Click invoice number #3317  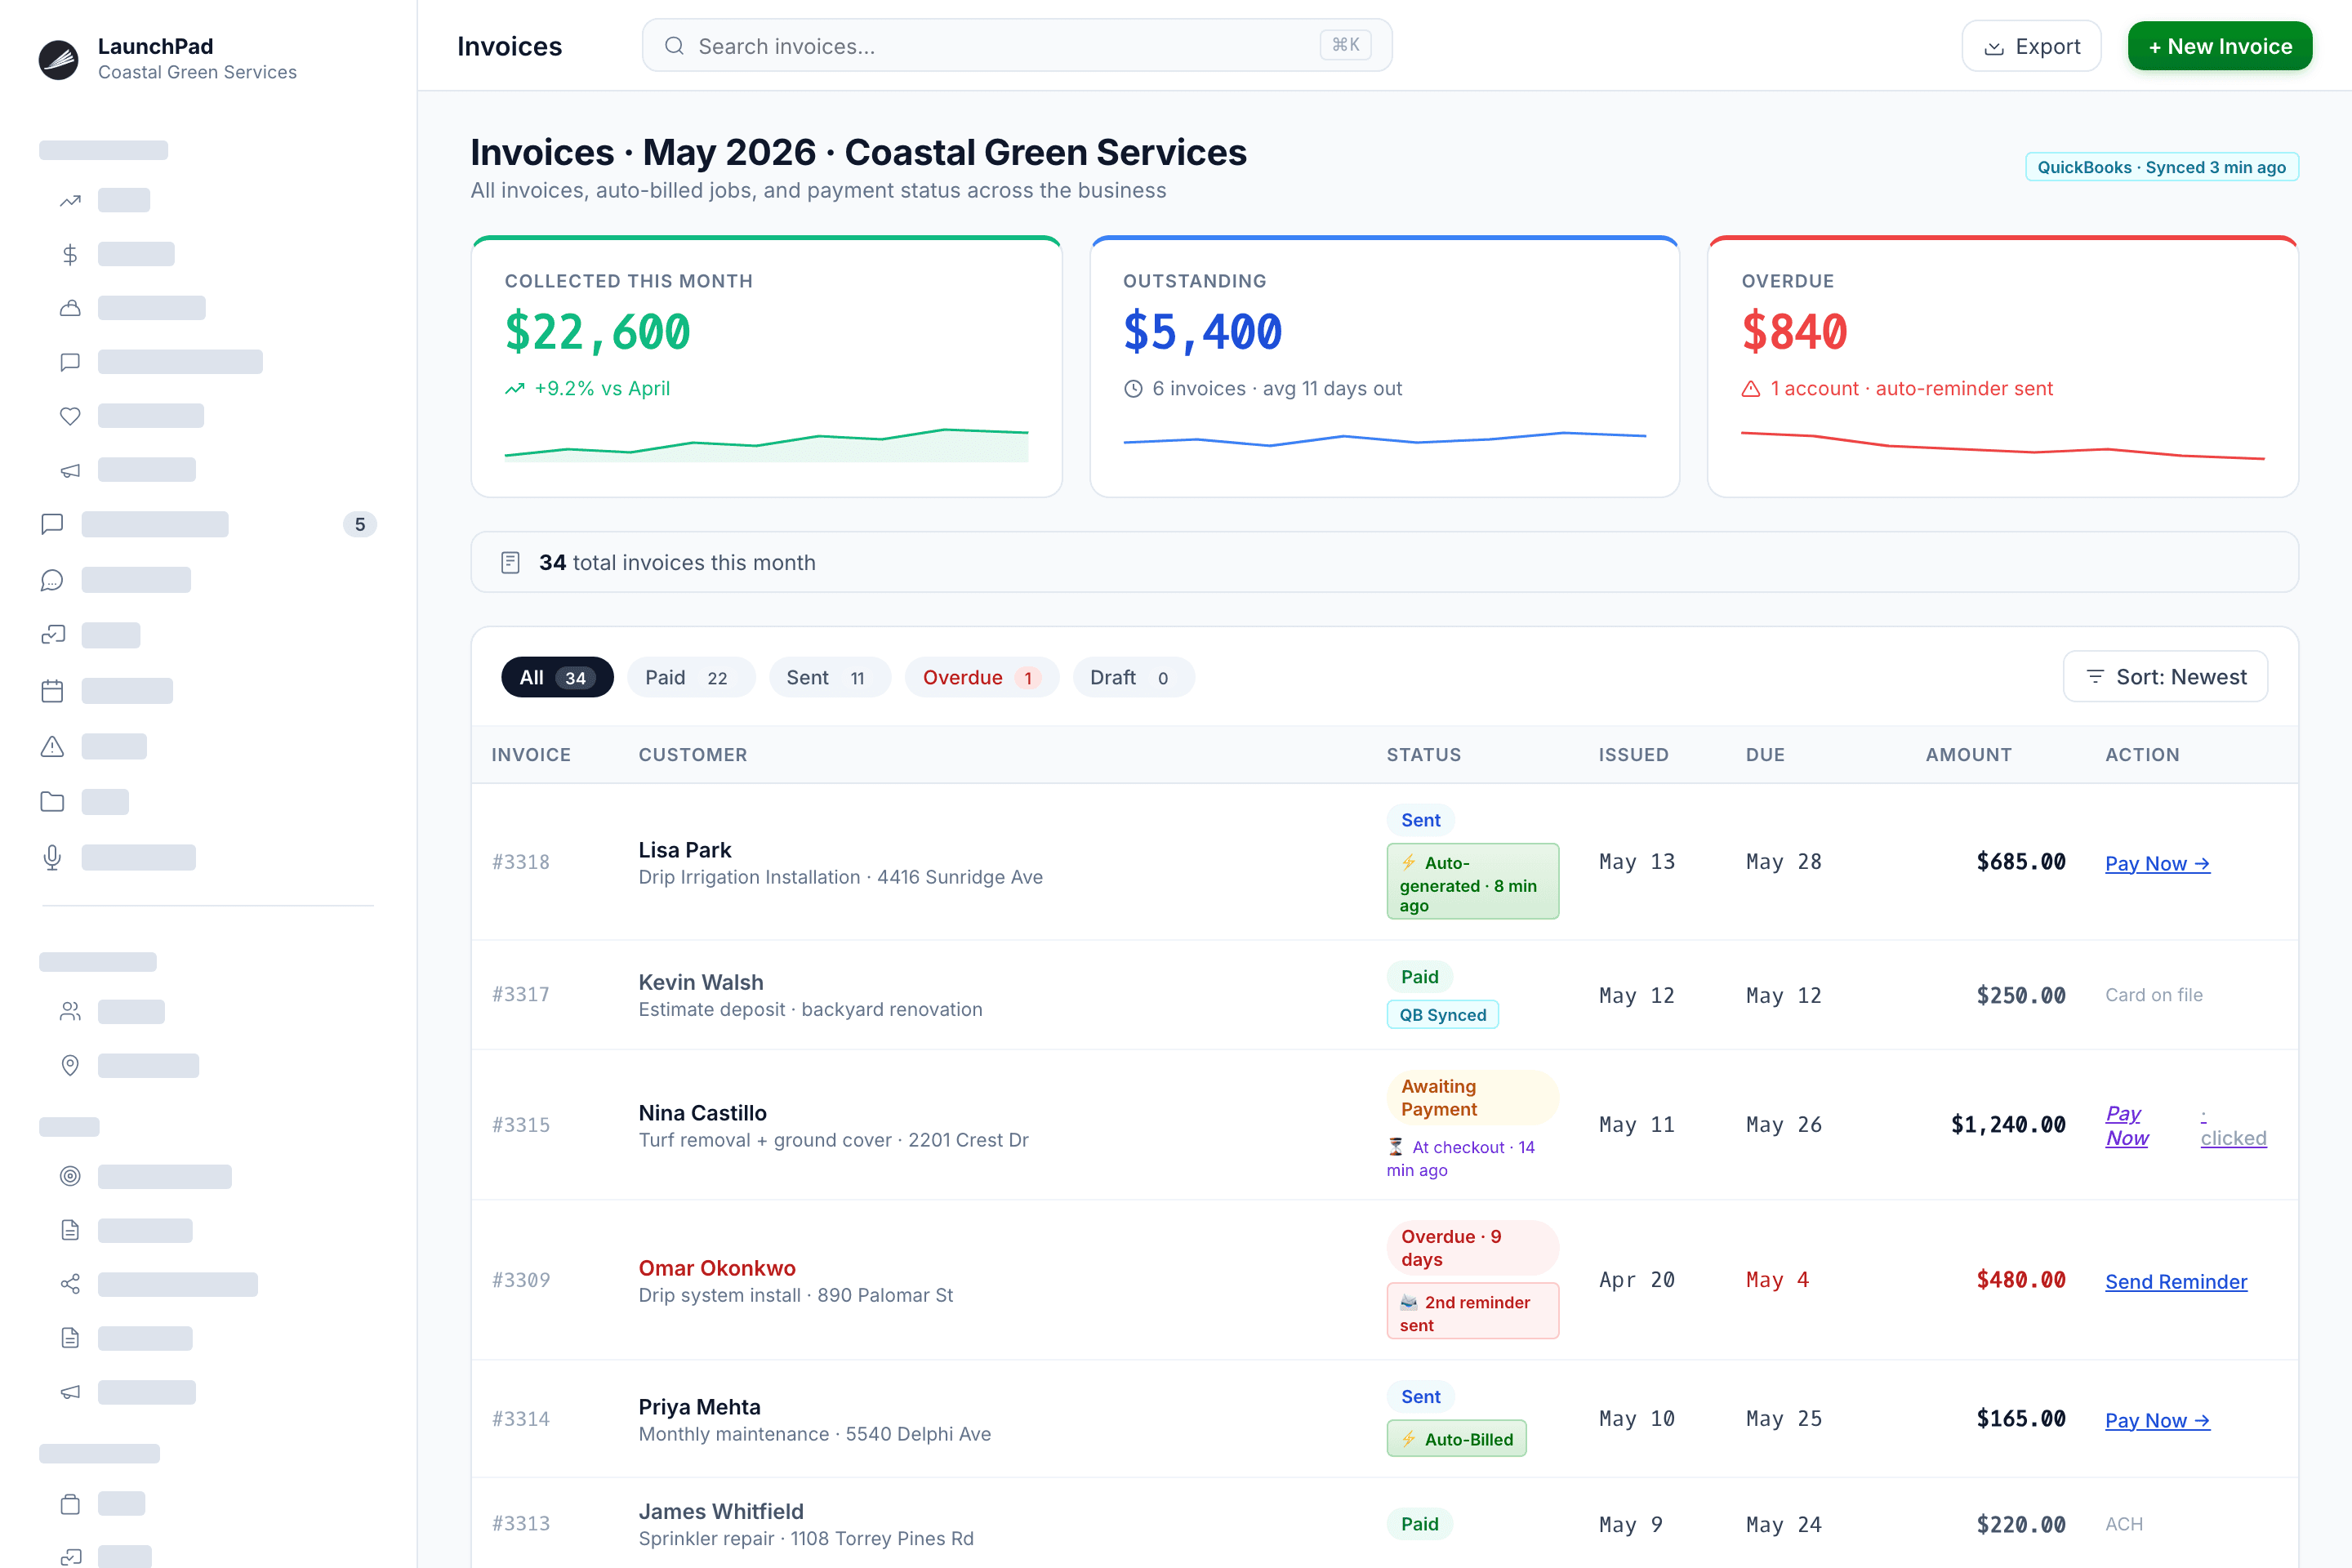tap(521, 995)
